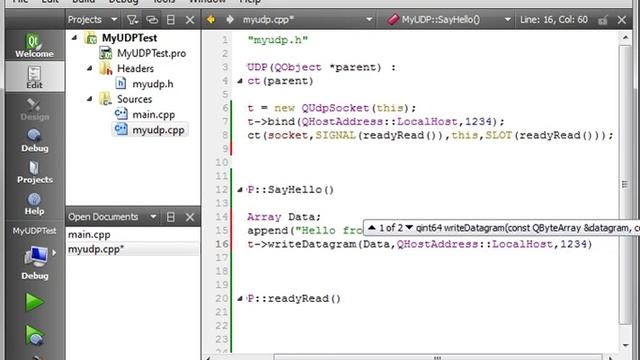Close the myudp.cpp editor document
Screen dimensions: 640x360
(622, 20)
